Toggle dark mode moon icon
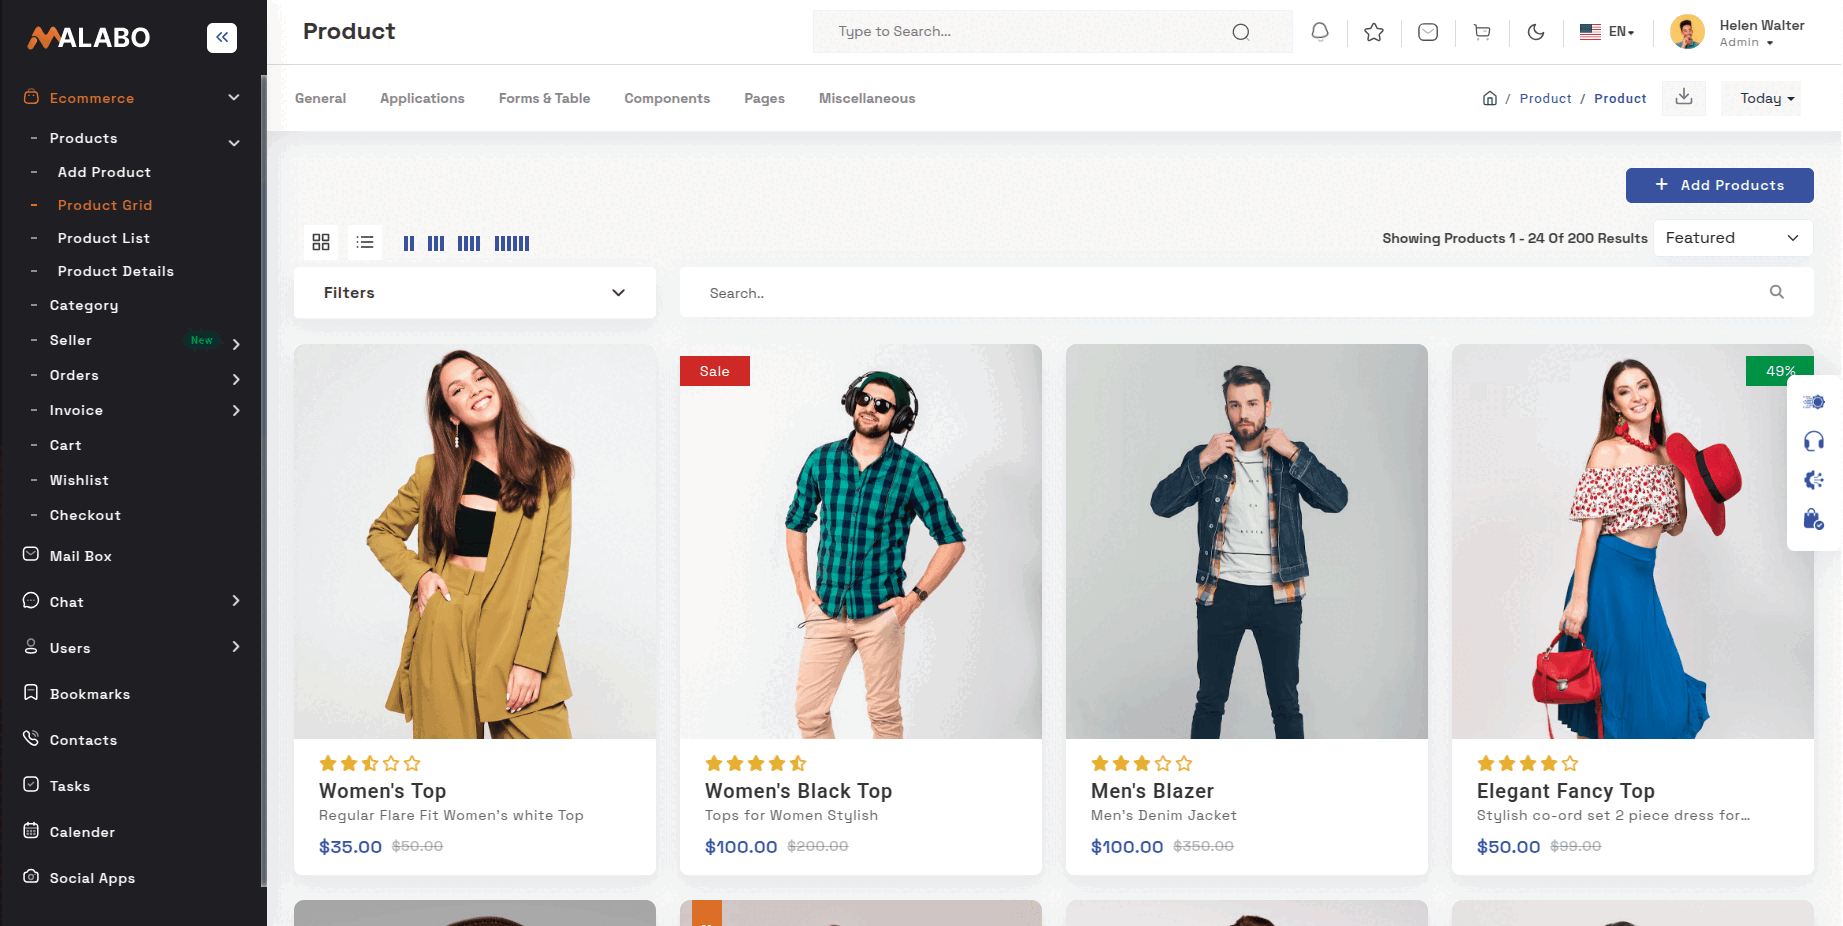Viewport: 1843px width, 926px height. [1536, 32]
